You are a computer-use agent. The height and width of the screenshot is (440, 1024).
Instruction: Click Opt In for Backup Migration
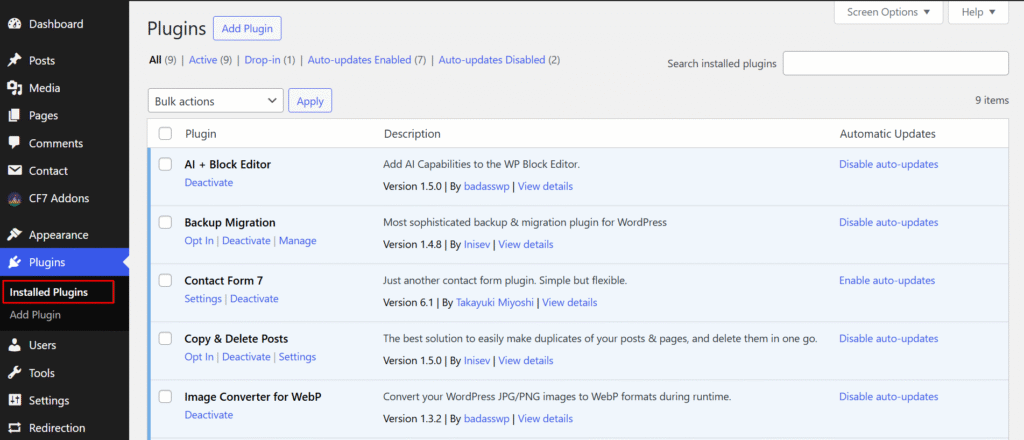point(199,241)
